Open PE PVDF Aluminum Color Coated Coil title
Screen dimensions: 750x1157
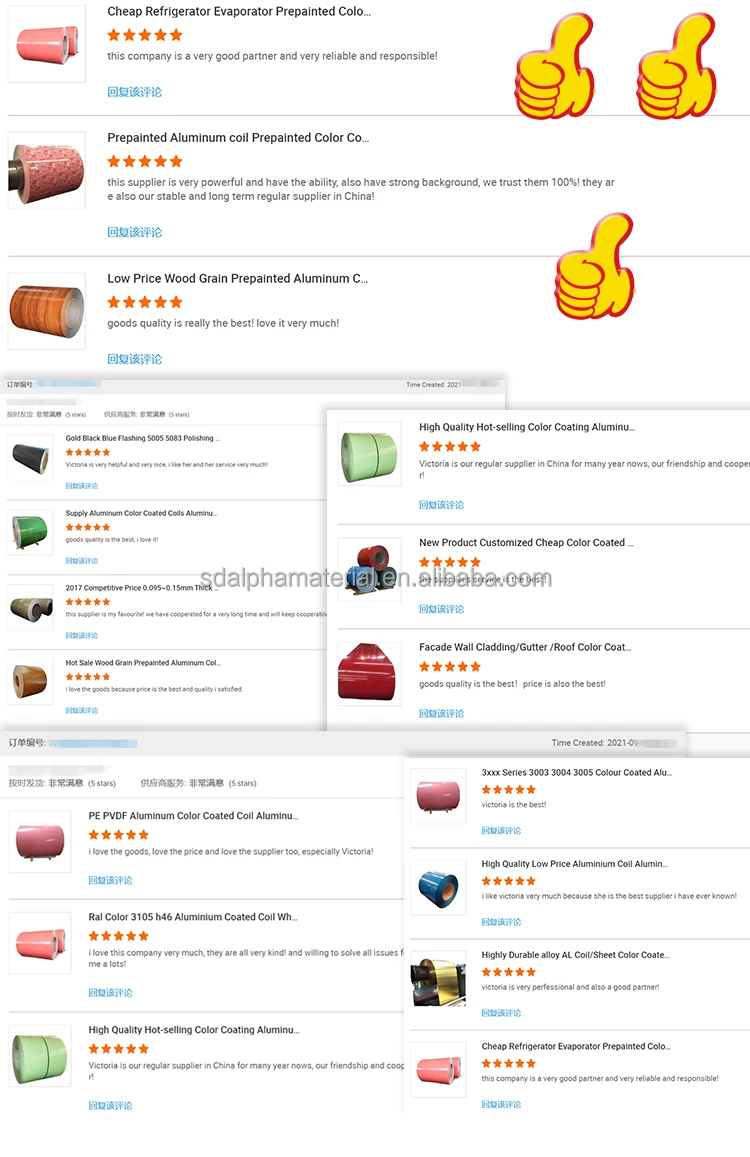click(193, 815)
